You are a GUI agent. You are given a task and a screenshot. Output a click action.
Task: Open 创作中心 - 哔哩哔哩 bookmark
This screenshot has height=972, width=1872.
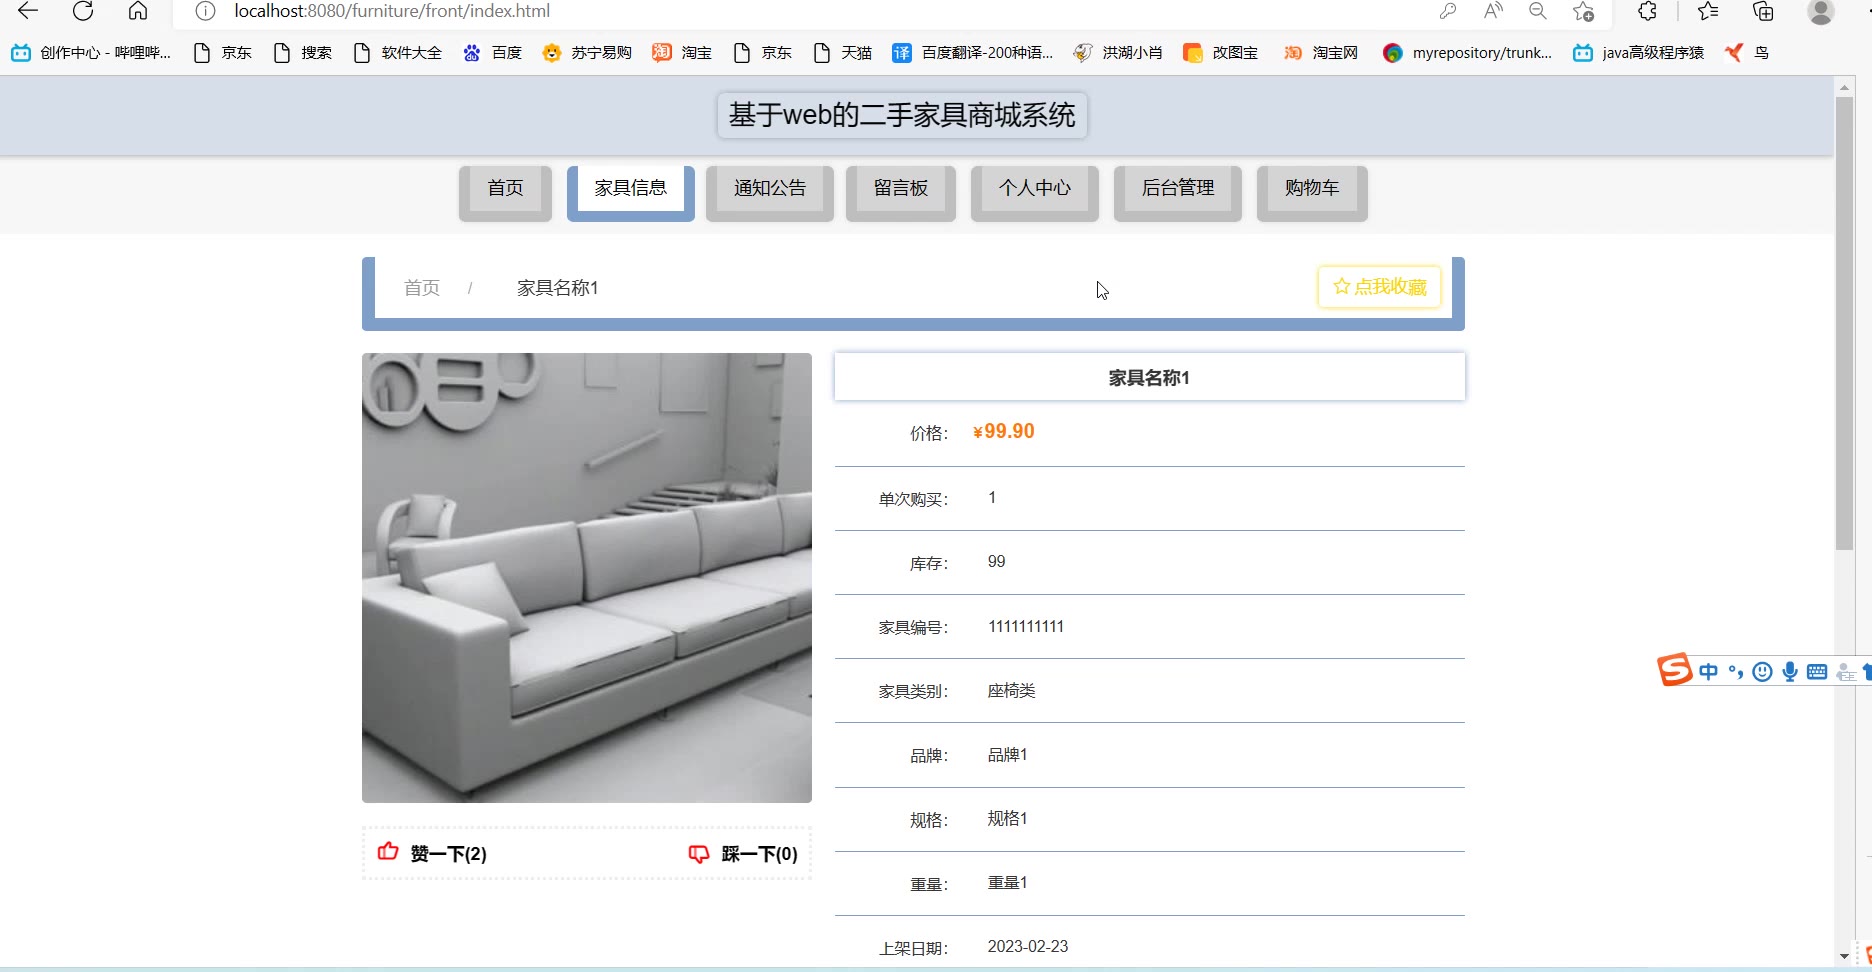pos(91,53)
